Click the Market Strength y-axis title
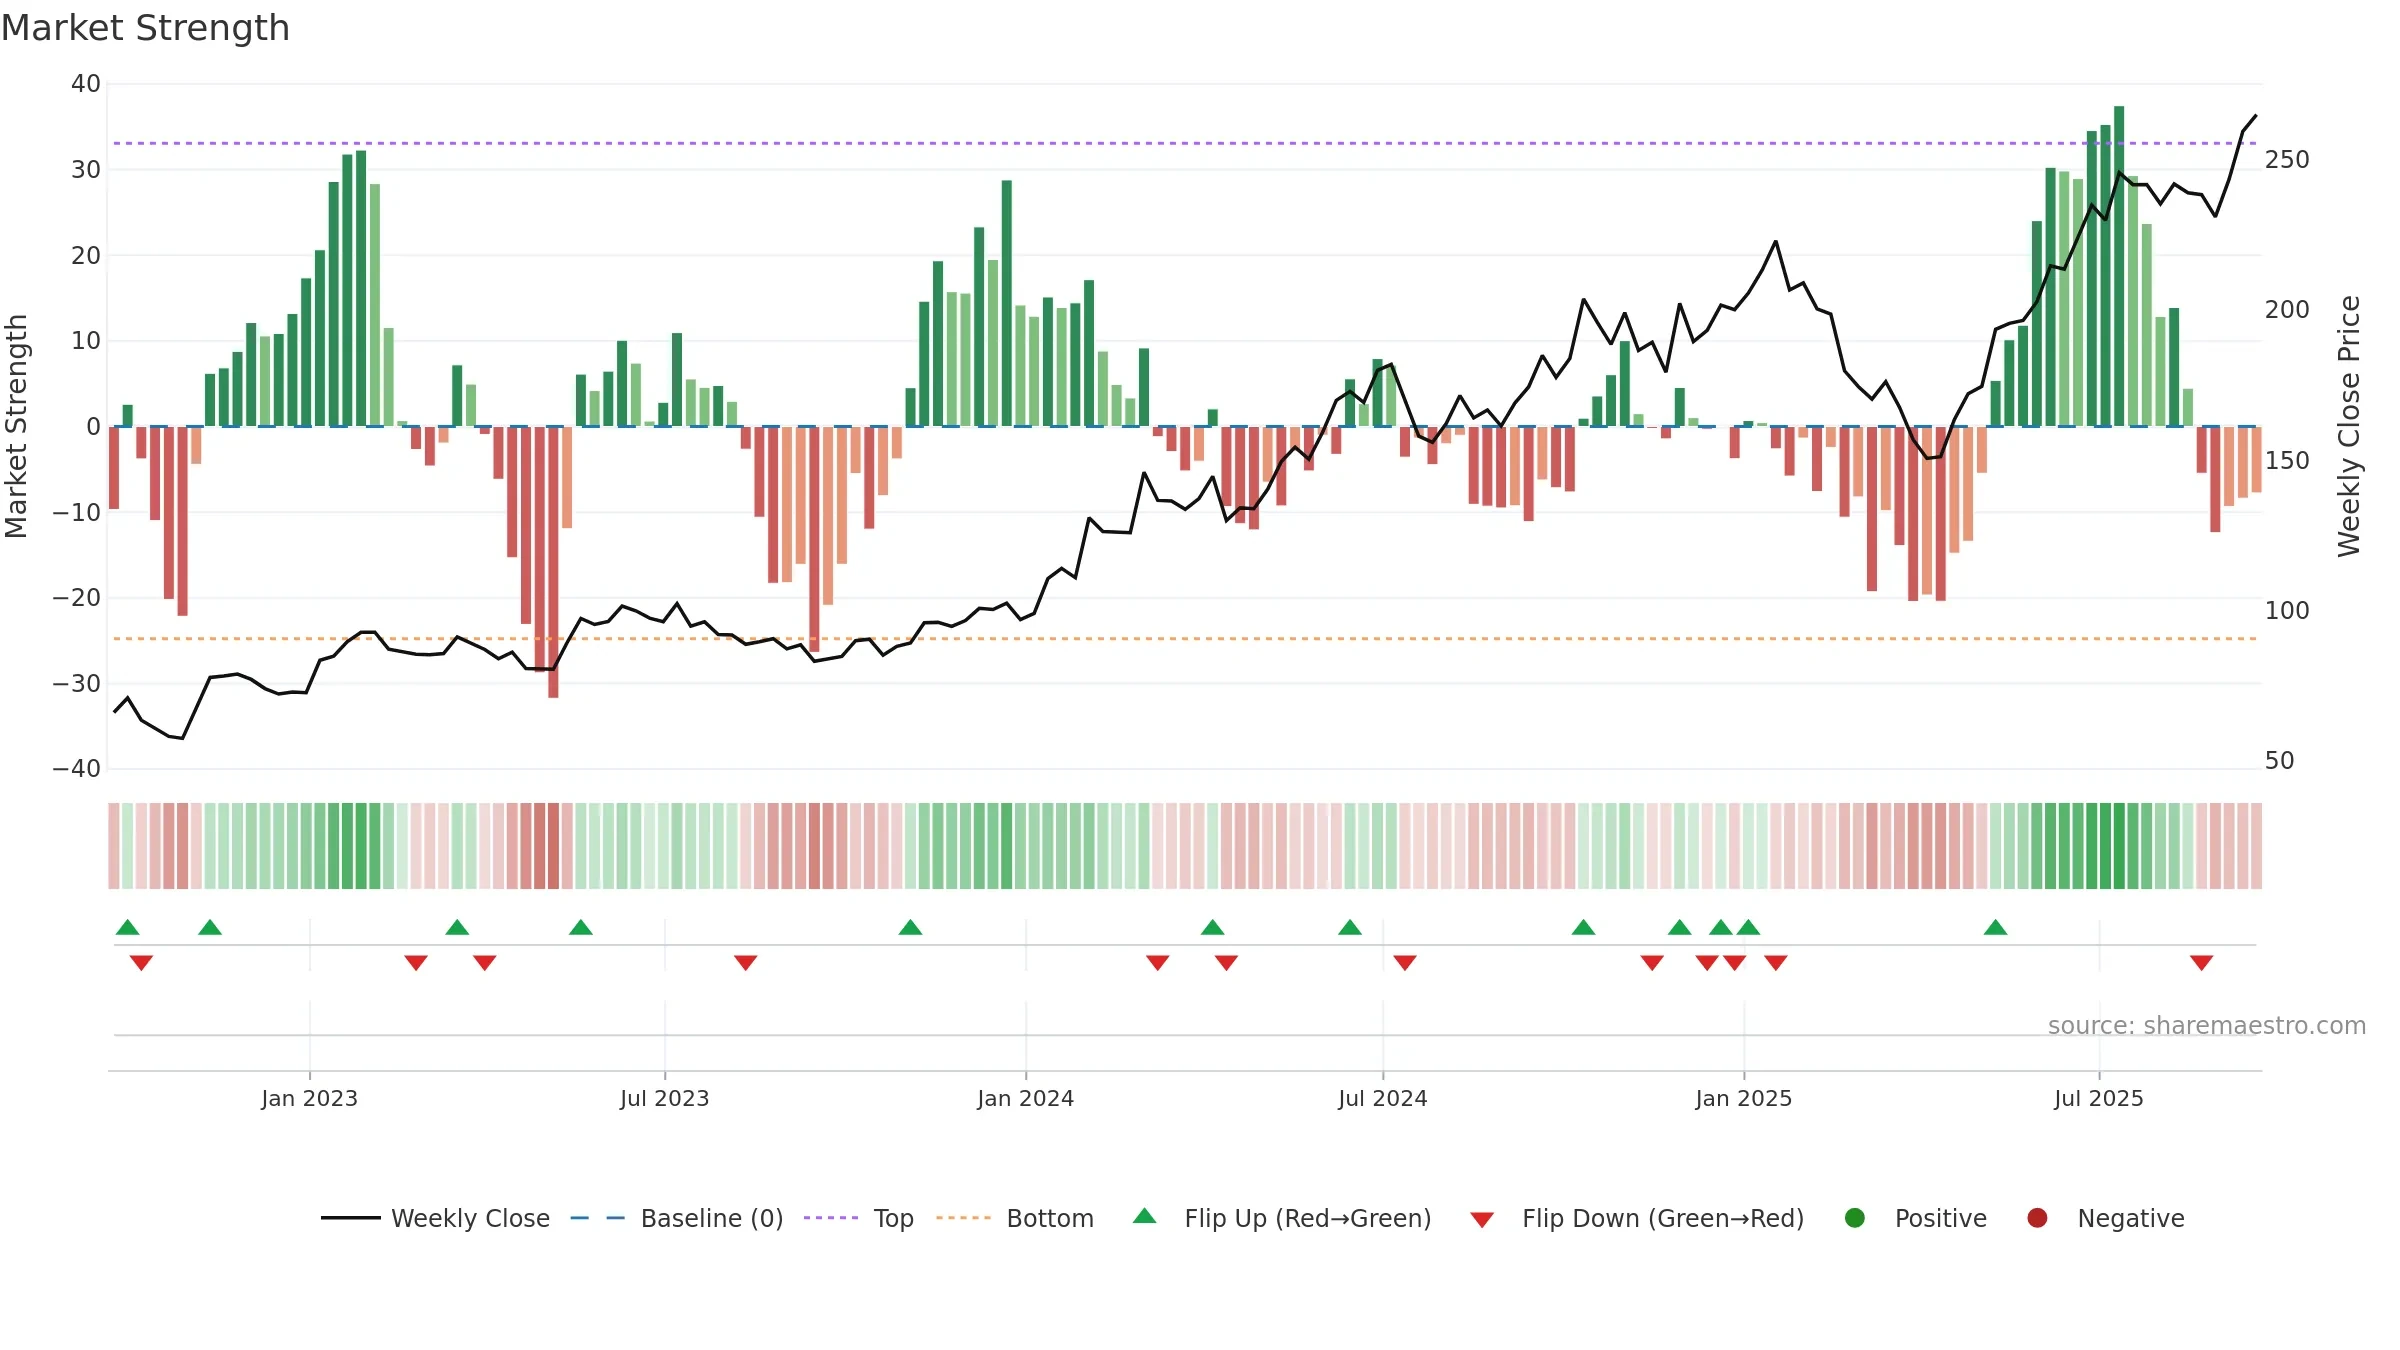2400x1350 pixels. [16, 426]
